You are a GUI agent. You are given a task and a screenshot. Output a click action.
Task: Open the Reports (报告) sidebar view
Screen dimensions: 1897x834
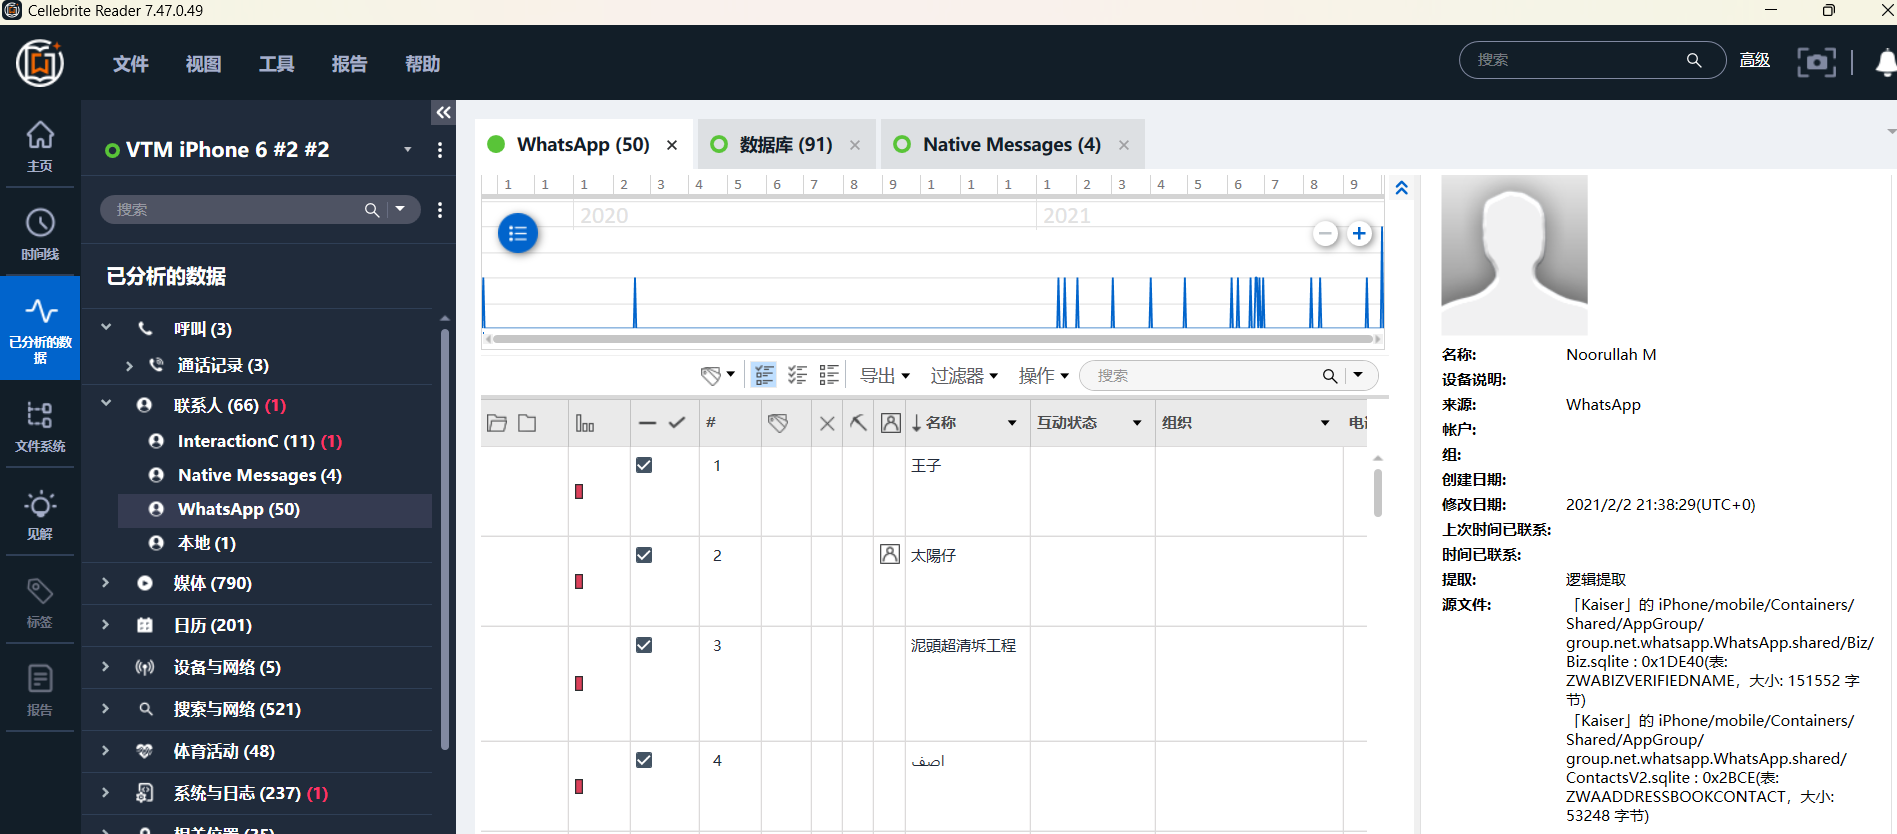coord(40,690)
